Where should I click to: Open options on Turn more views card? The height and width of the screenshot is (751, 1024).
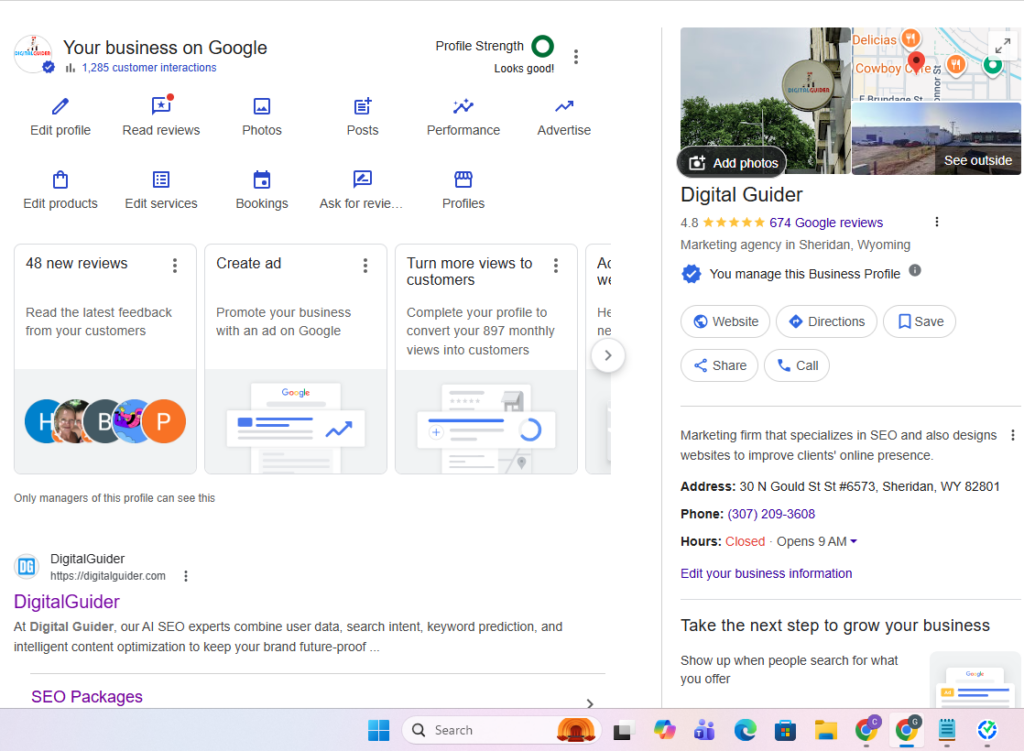(x=556, y=265)
